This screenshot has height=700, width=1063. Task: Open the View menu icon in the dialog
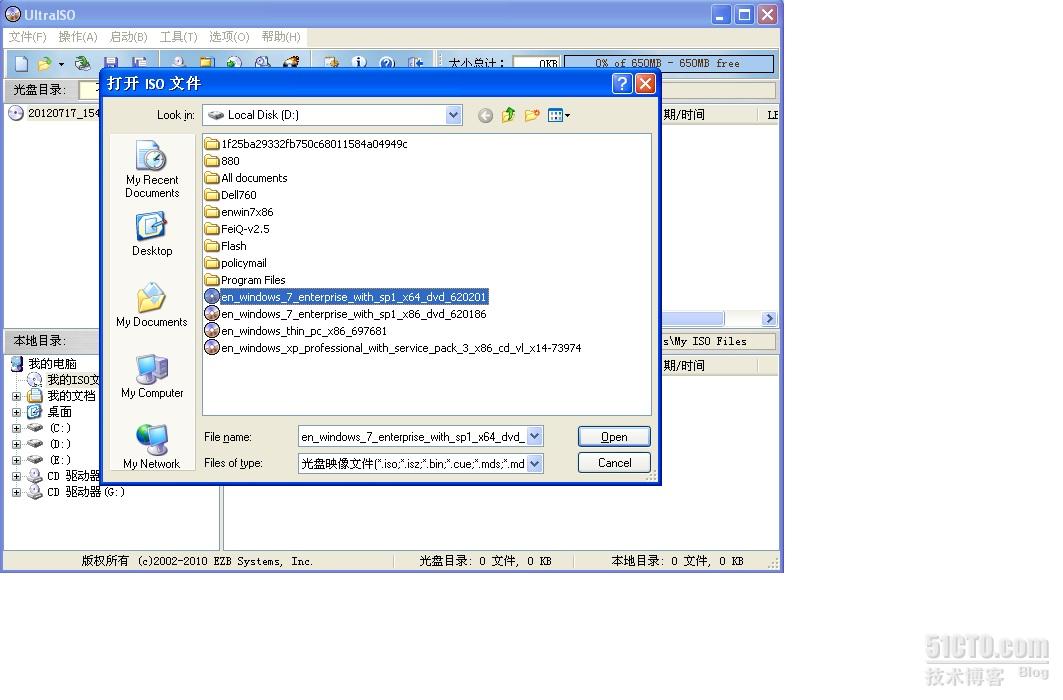(559, 115)
